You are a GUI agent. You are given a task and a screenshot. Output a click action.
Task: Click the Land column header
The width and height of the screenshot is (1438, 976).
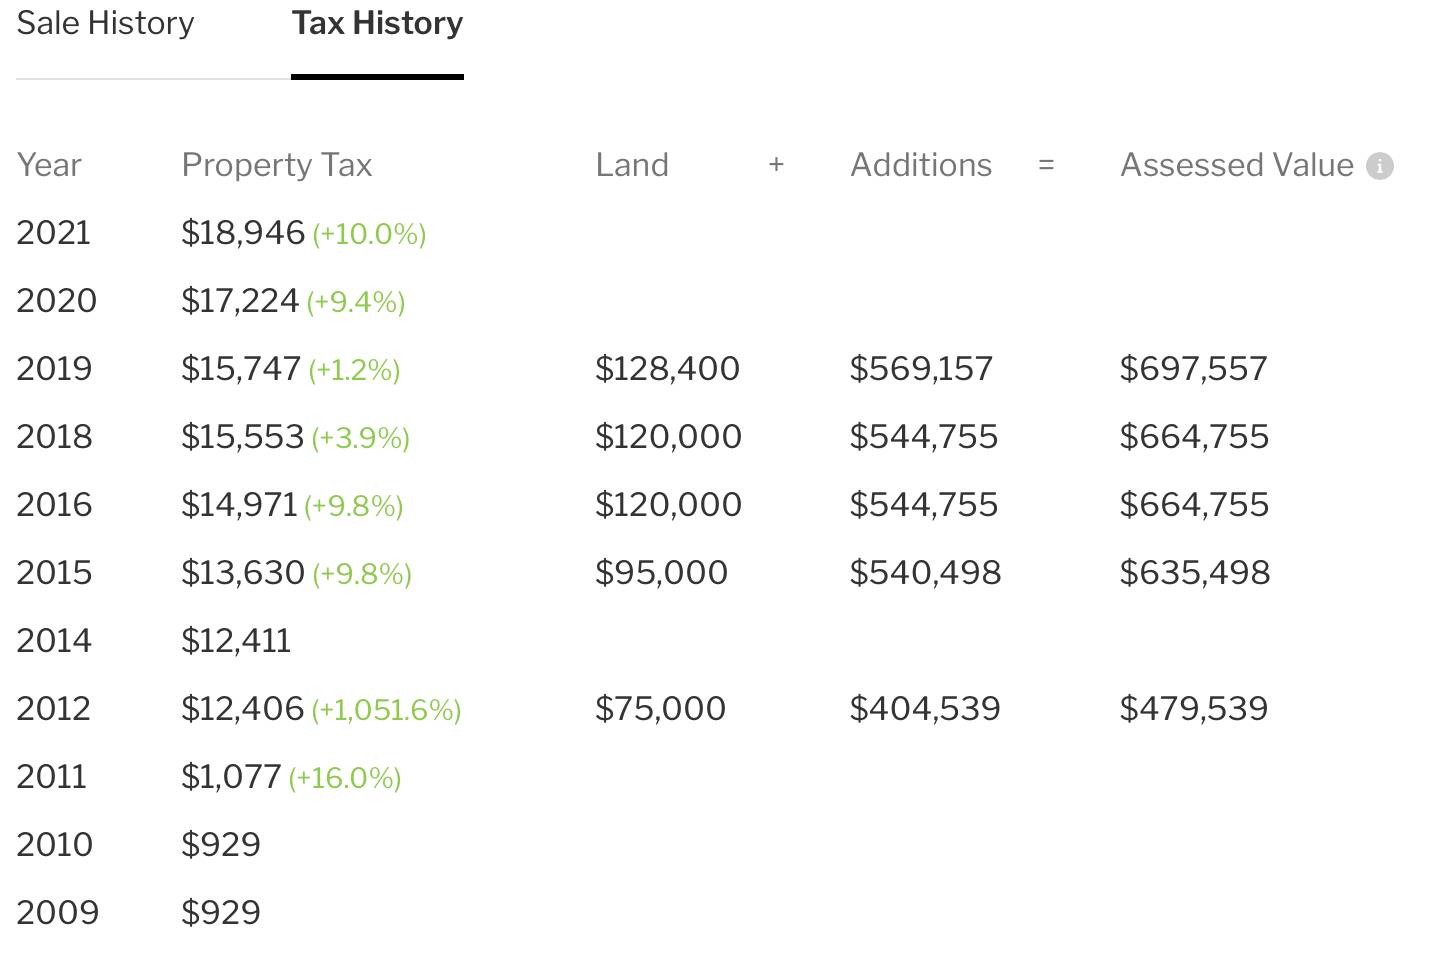pyautogui.click(x=632, y=165)
